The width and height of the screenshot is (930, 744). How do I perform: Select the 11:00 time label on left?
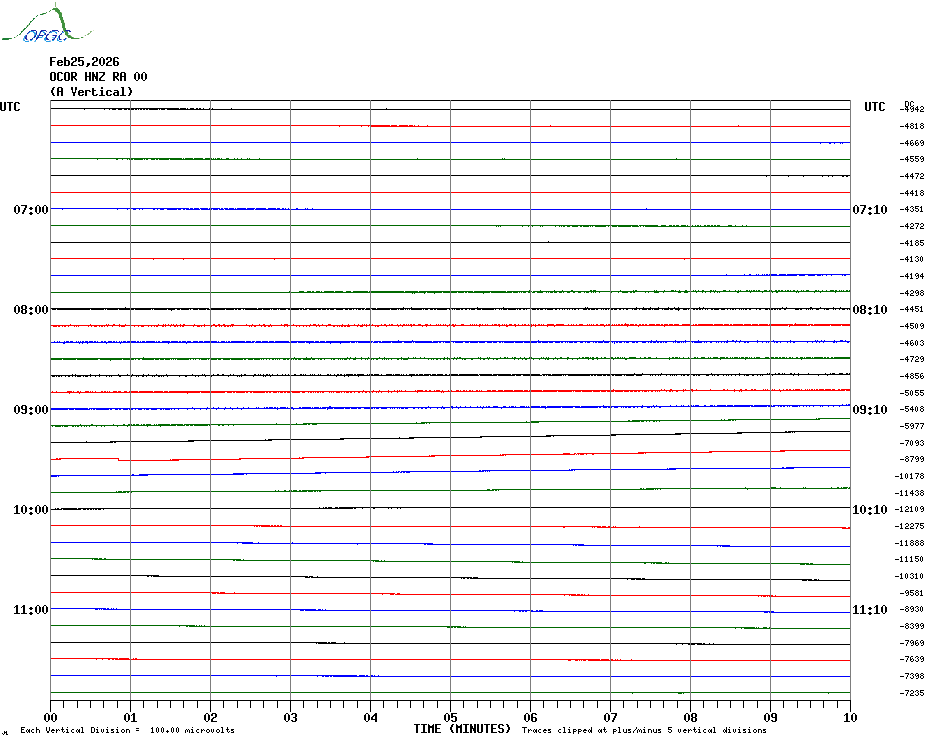[x=30, y=610]
